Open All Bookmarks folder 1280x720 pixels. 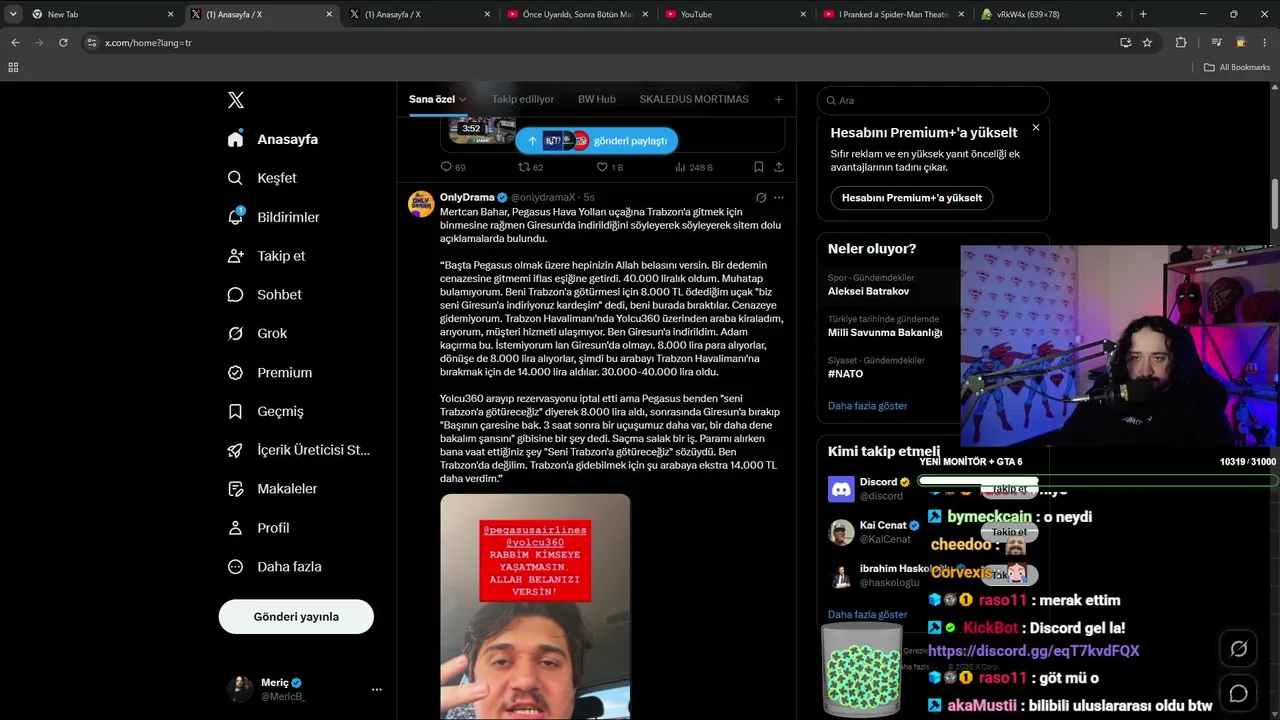tap(1237, 67)
